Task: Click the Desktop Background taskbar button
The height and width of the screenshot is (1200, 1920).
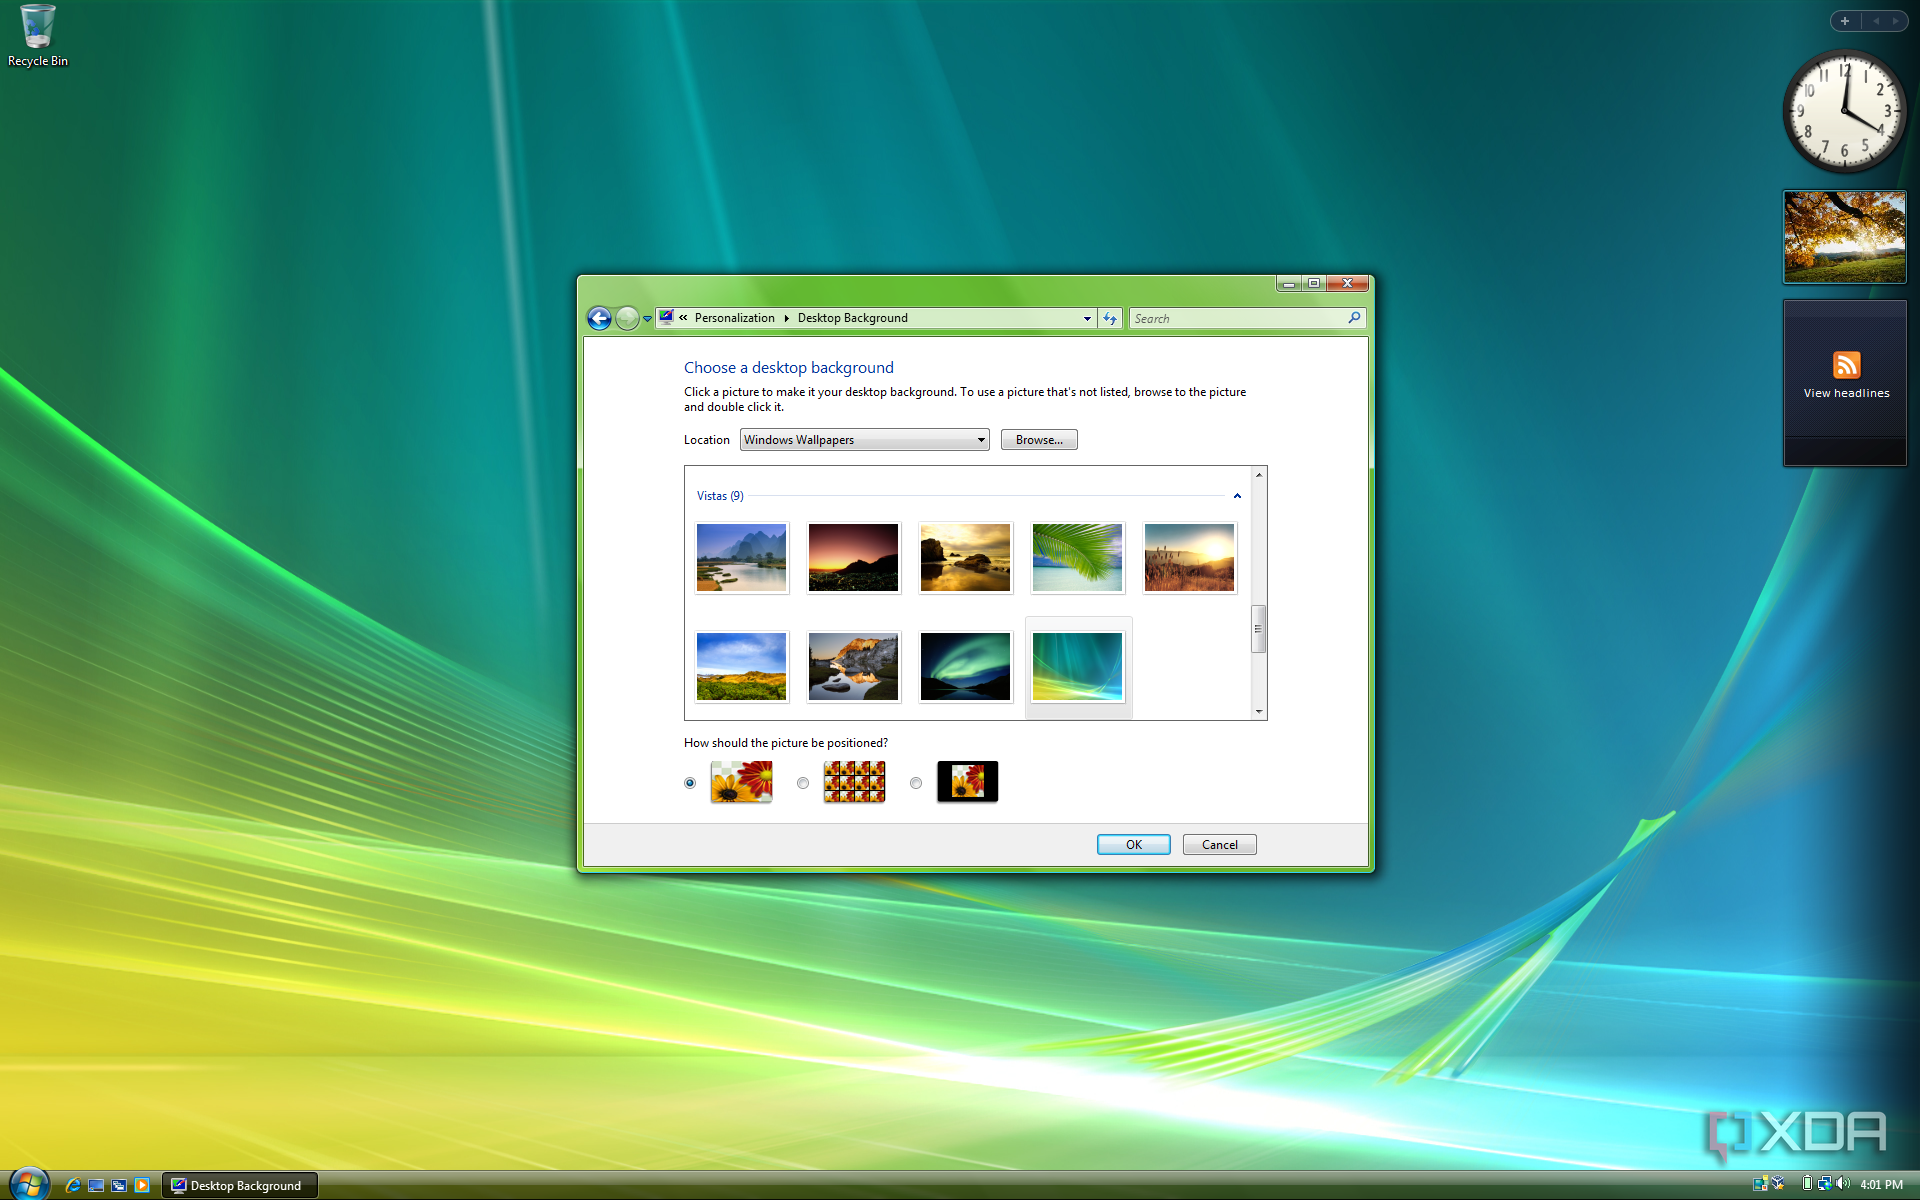Action: point(240,1185)
